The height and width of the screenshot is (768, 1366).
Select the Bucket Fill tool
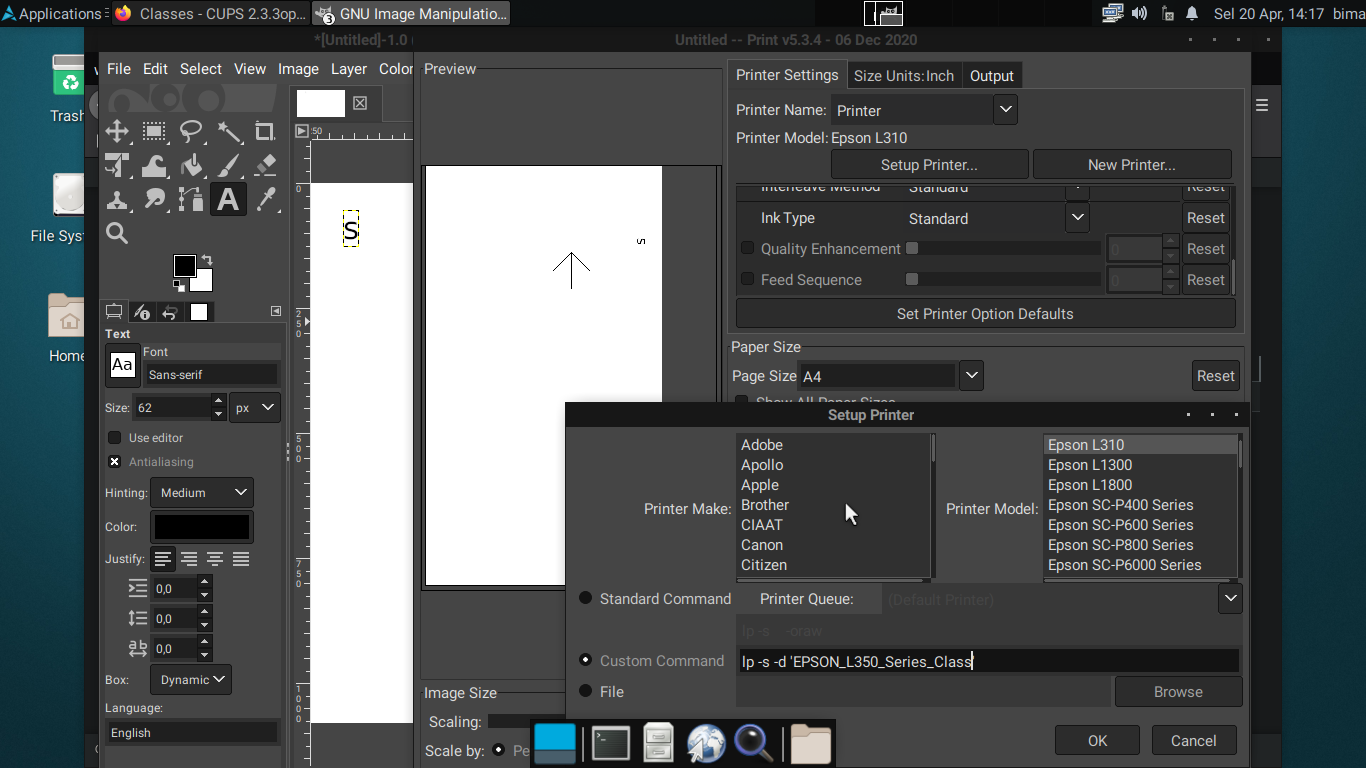click(x=191, y=166)
